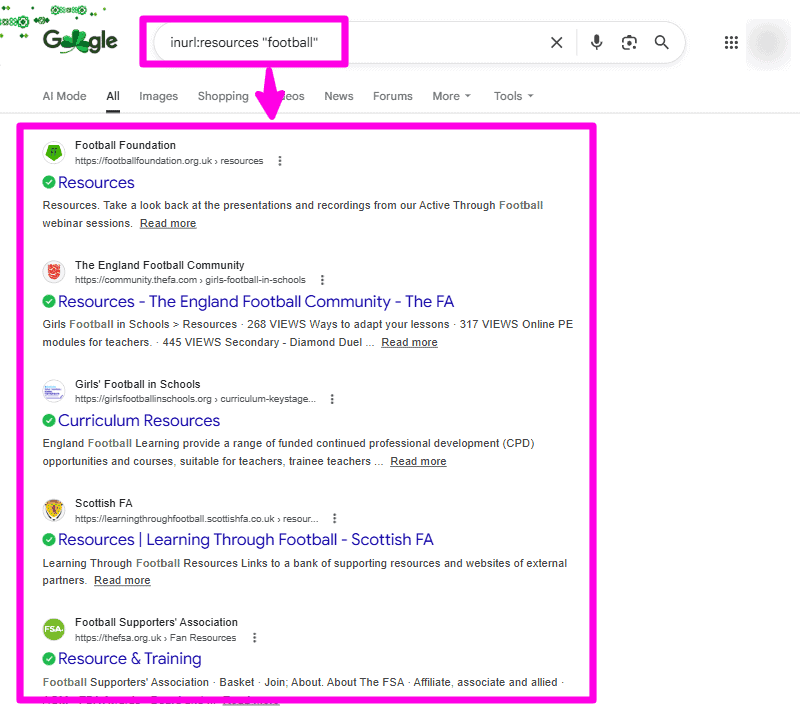
Task: Open more options for Scottish FA result
Action: [335, 518]
